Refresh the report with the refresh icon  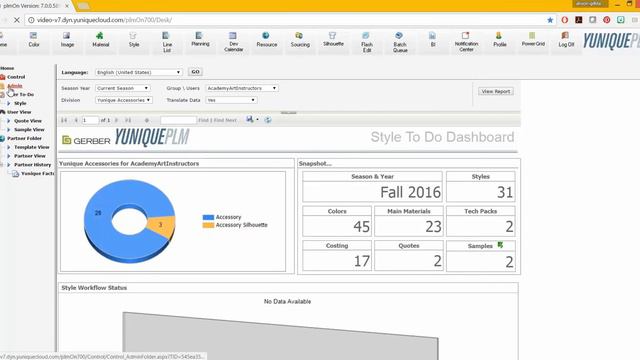(x=268, y=120)
